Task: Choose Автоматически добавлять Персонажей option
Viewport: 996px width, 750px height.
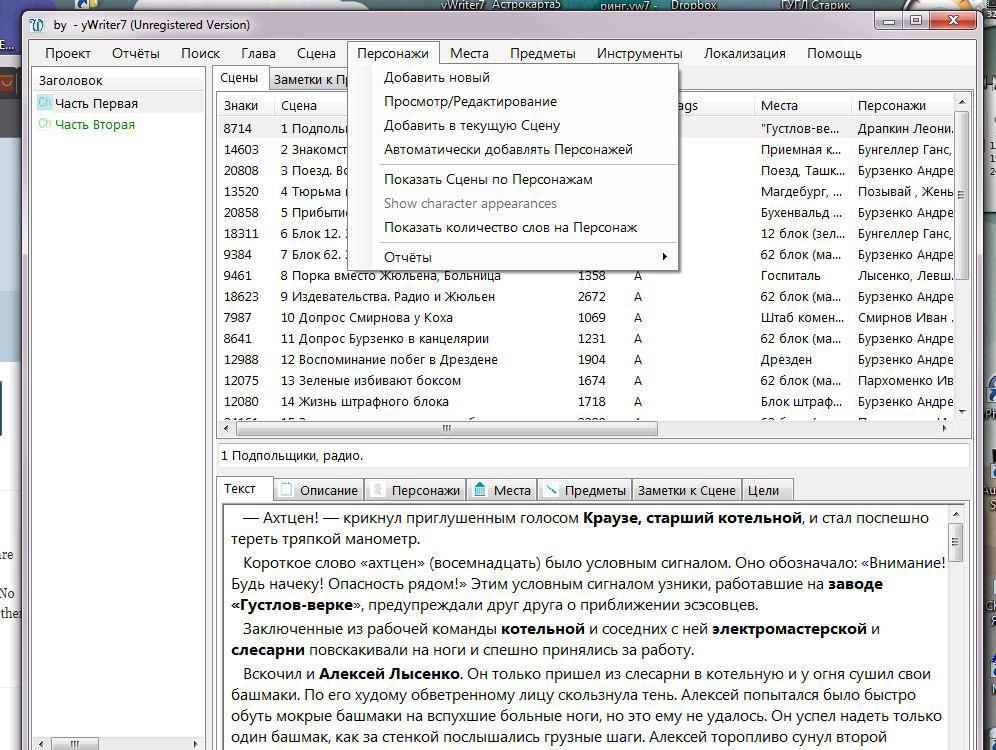Action: (x=508, y=150)
